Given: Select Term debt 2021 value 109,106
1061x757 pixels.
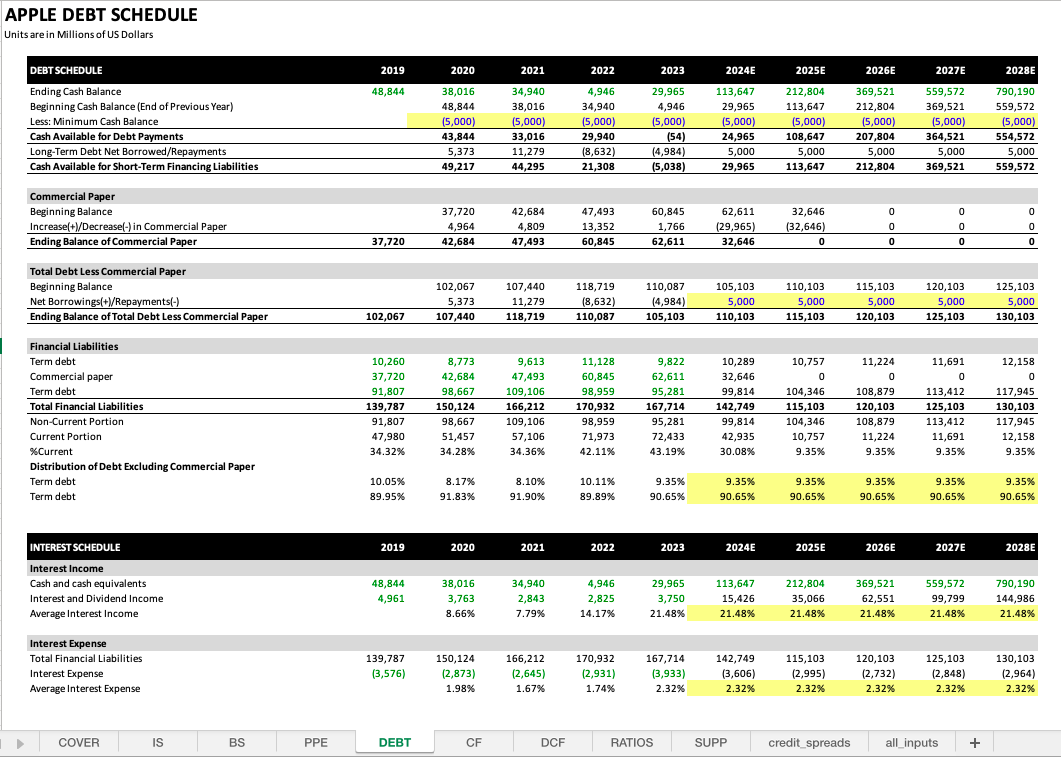Looking at the screenshot, I should [525, 392].
